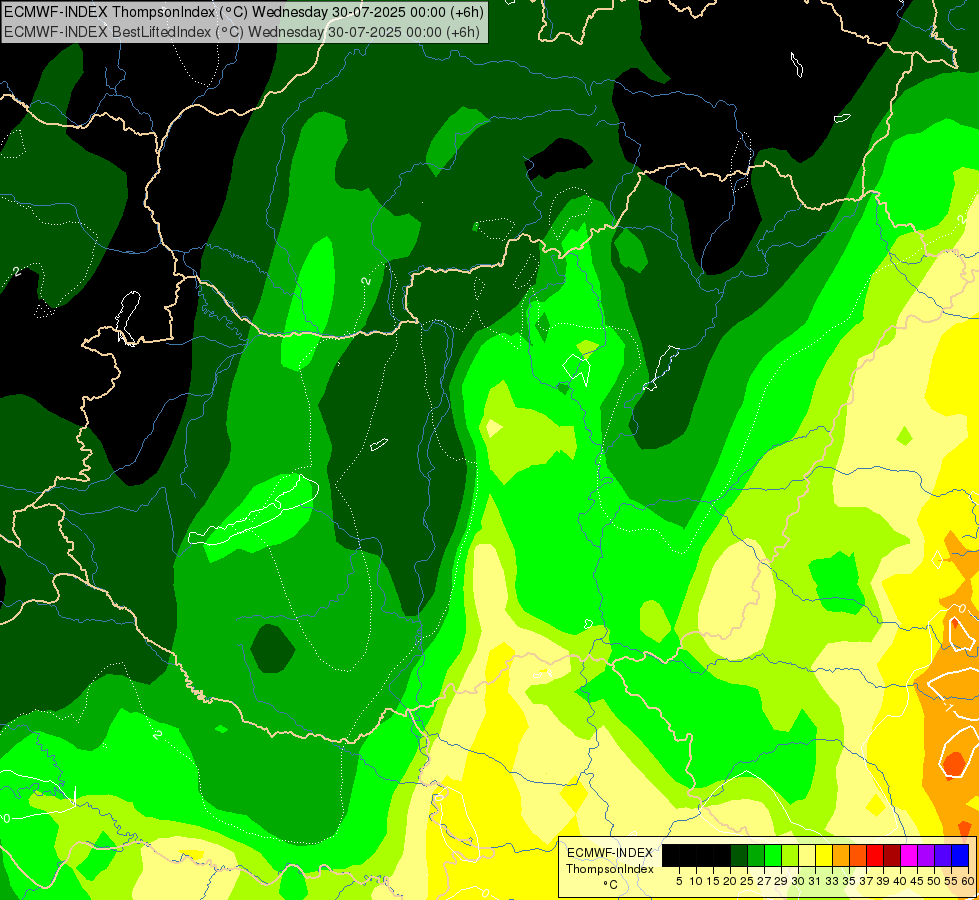Image resolution: width=979 pixels, height=900 pixels.
Task: Click the blue 55–60 legend swatch
Action: [960, 855]
